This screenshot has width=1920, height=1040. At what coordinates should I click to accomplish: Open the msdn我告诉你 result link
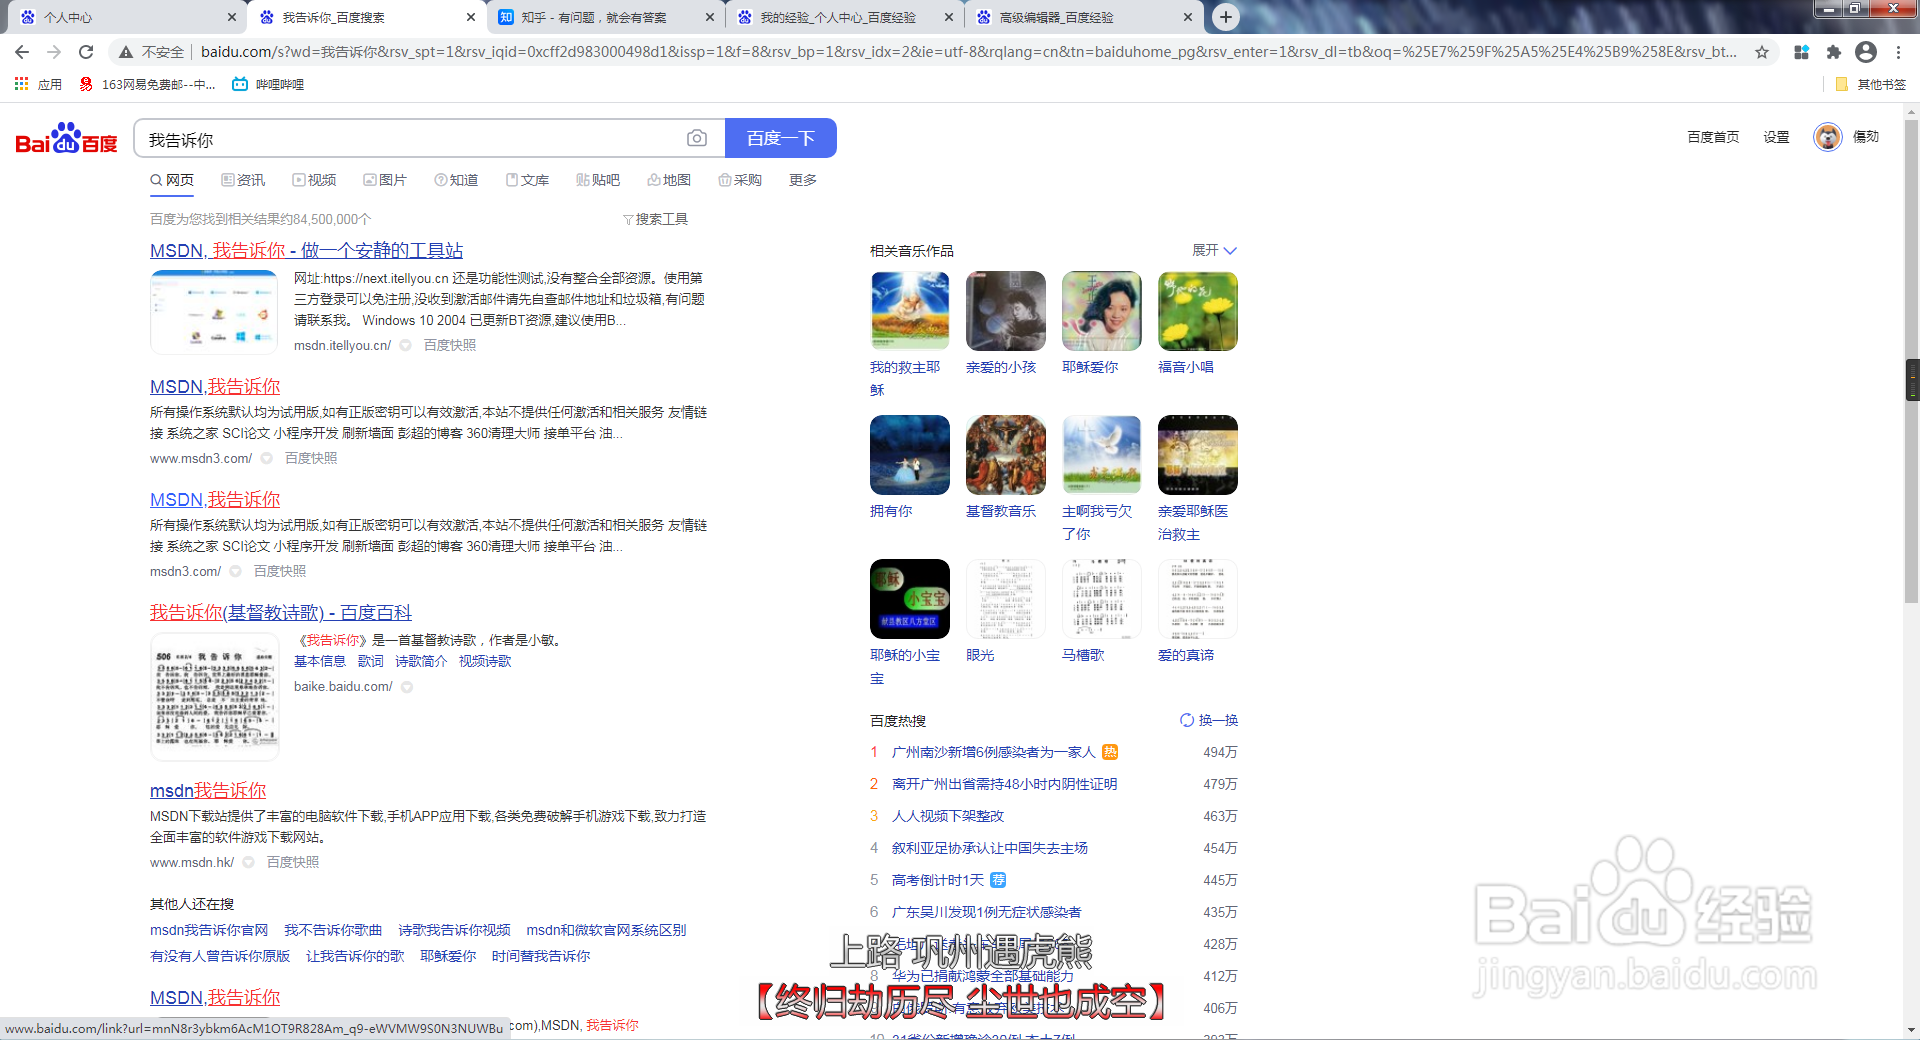click(x=208, y=790)
